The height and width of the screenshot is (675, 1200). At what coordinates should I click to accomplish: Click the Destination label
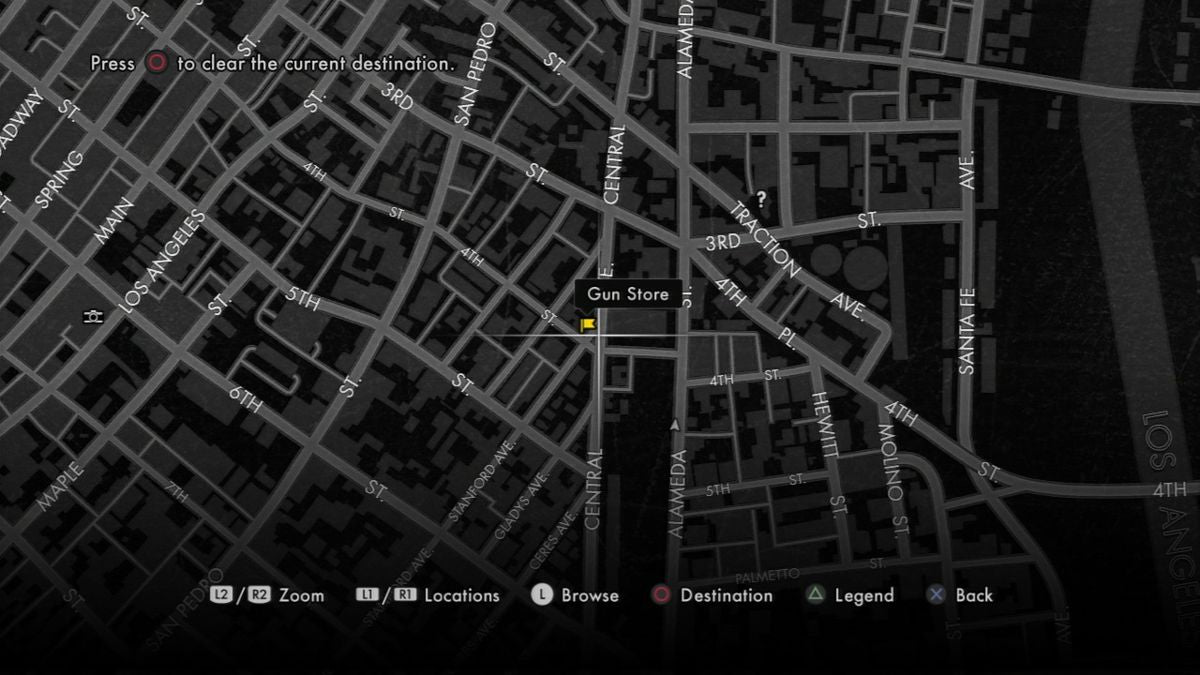coord(726,595)
